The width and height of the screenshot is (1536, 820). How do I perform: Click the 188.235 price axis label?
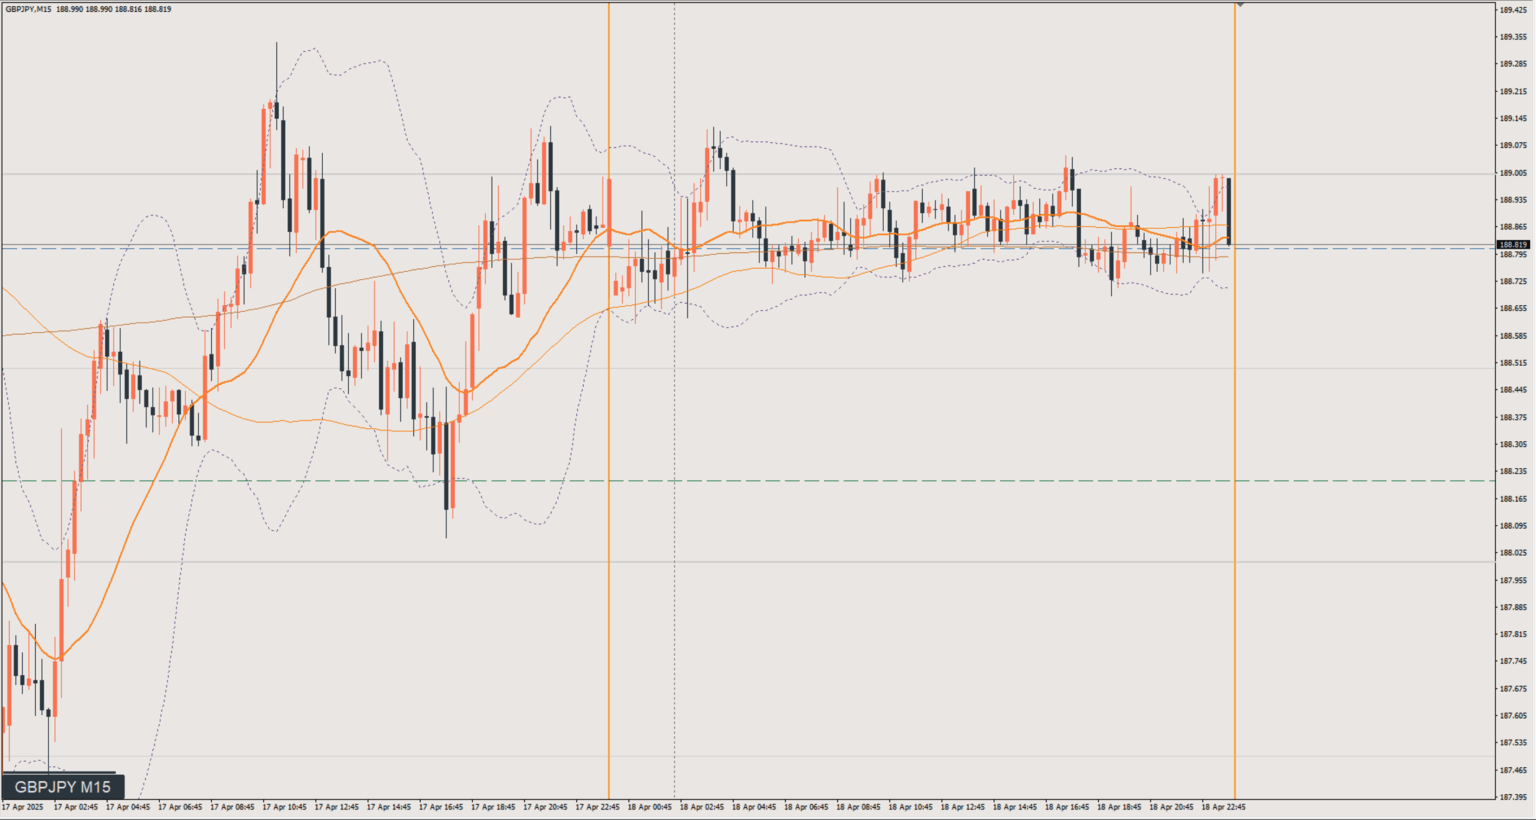[1513, 472]
